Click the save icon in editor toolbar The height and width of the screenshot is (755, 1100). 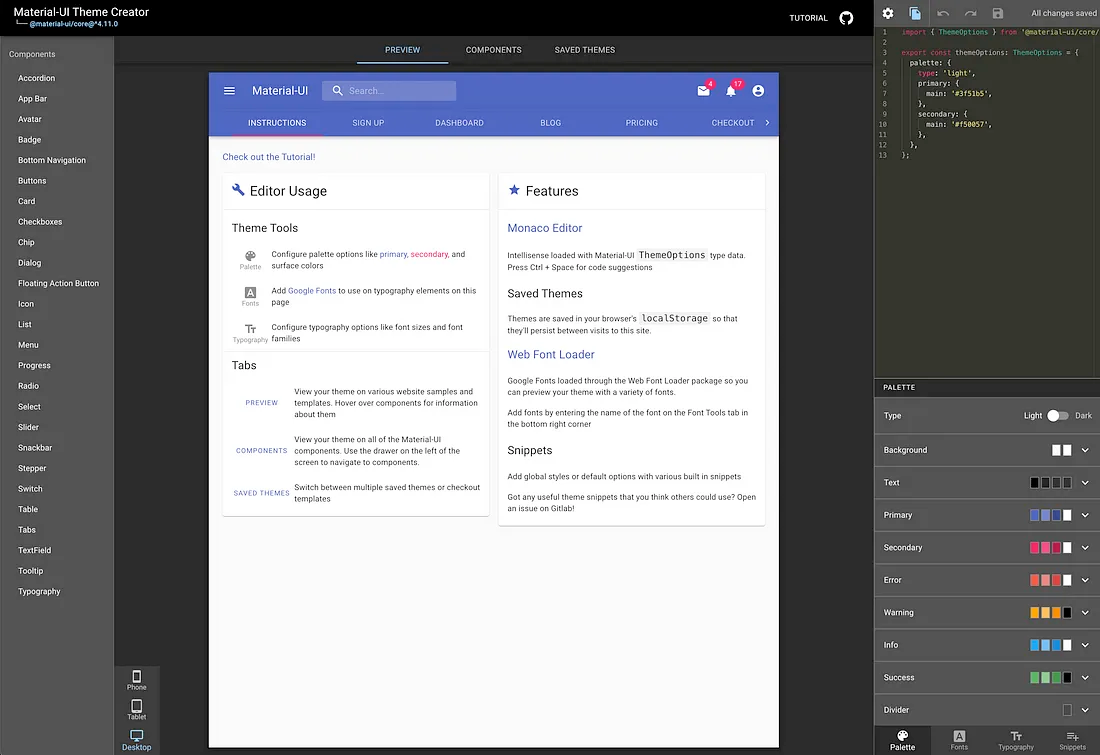(997, 13)
